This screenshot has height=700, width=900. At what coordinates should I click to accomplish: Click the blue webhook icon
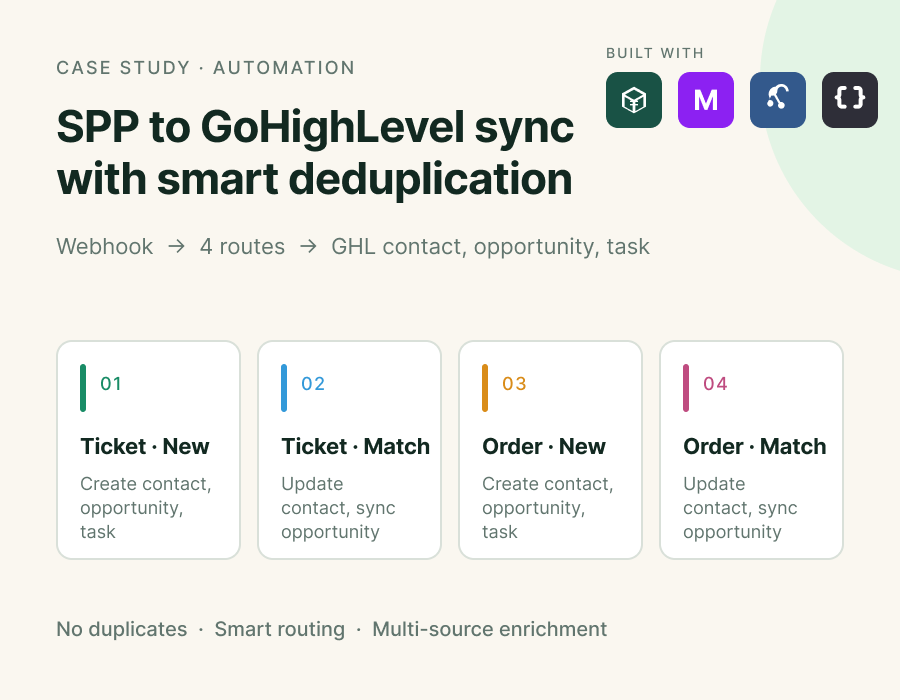[x=778, y=100]
